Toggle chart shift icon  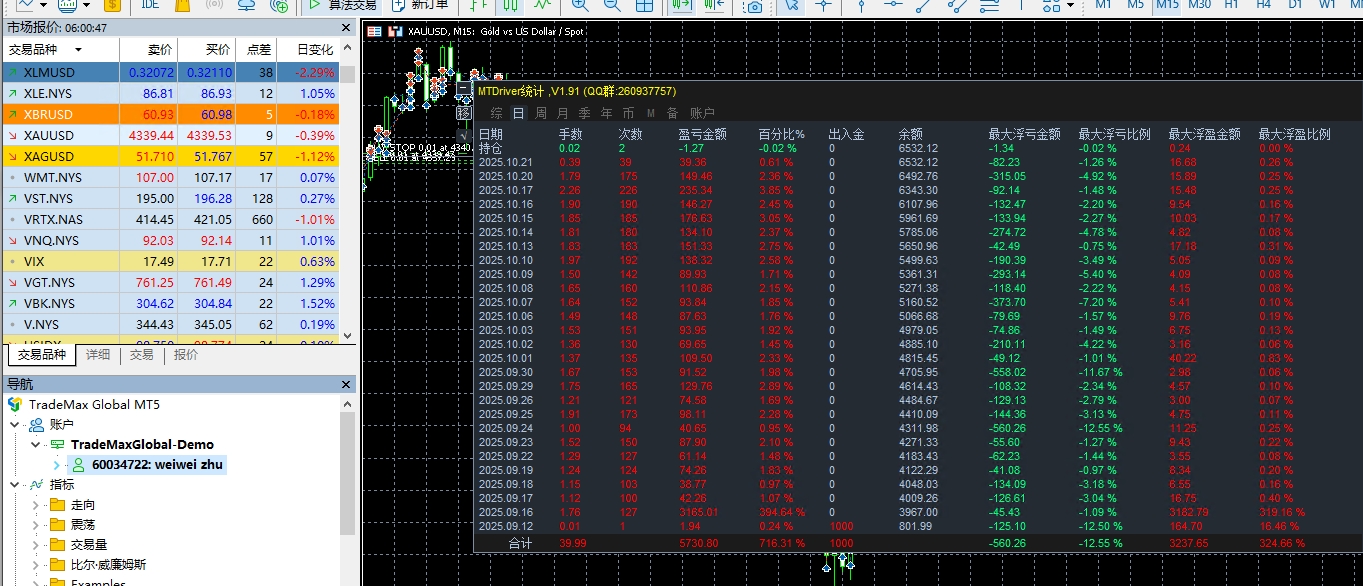pos(714,6)
